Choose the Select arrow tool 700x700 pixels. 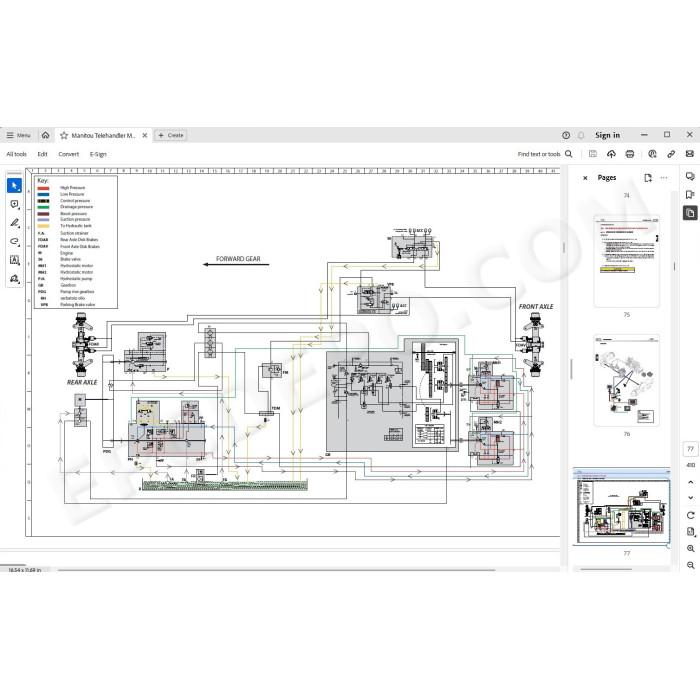tap(14, 185)
